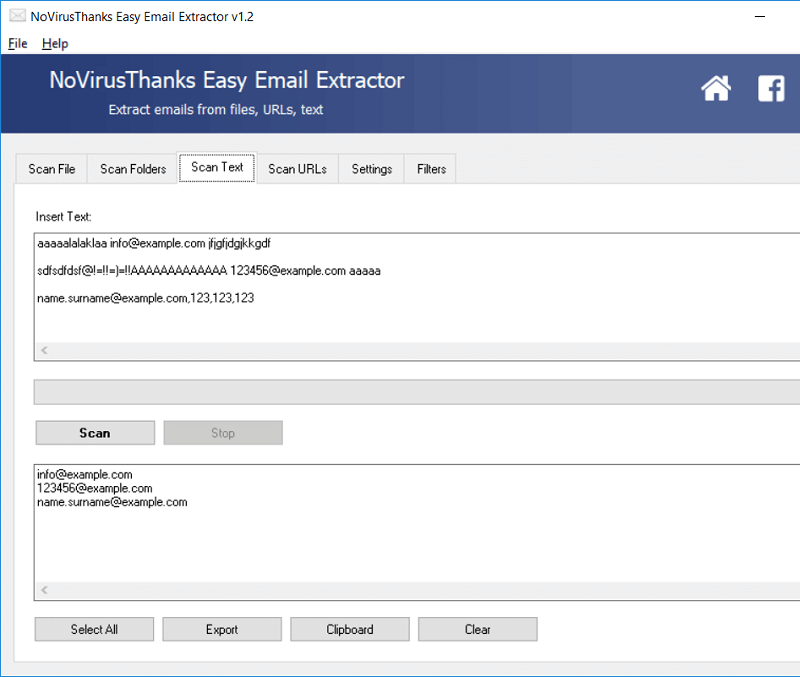Copy results with the Clipboard button

click(x=350, y=629)
